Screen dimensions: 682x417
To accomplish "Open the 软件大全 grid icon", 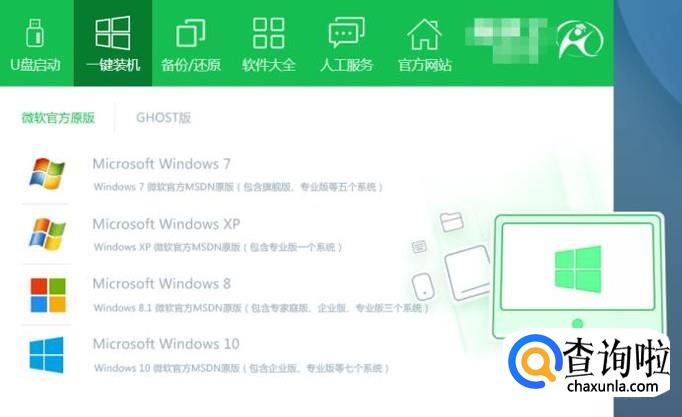I will 268,33.
